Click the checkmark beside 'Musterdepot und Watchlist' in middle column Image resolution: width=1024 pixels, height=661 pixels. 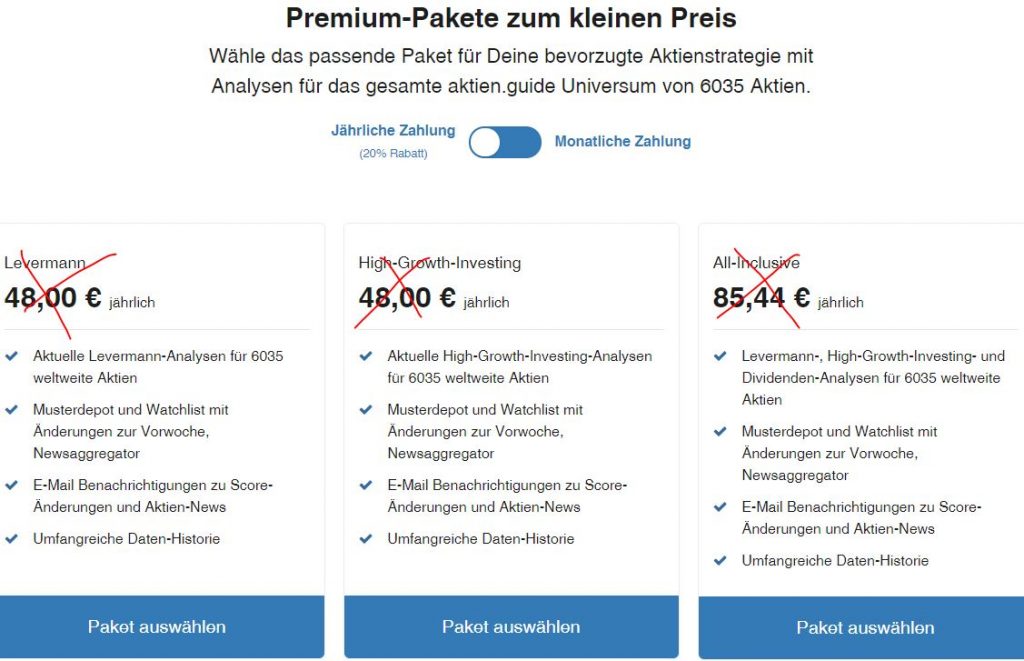coord(364,409)
